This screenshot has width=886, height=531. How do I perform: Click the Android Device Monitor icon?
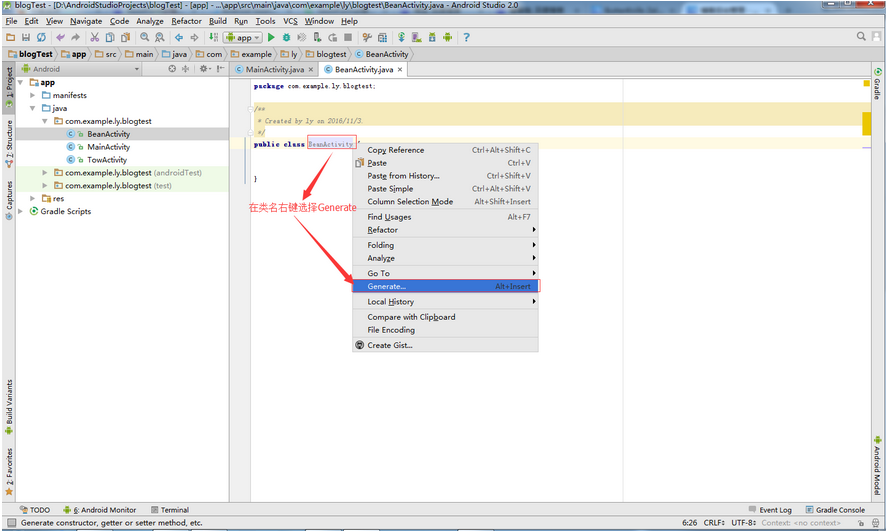[x=448, y=37]
